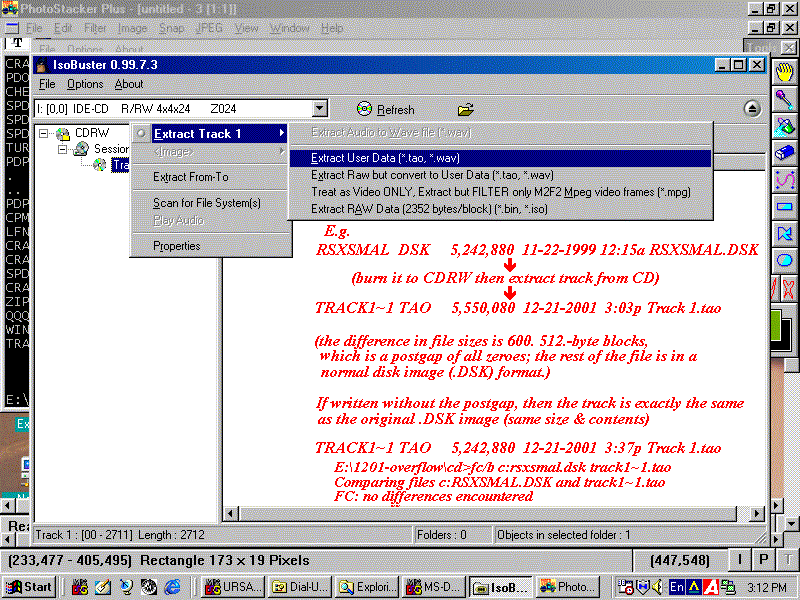Open the CD drive selection dropdown arrow
Viewport: 800px width, 600px height.
click(x=320, y=109)
